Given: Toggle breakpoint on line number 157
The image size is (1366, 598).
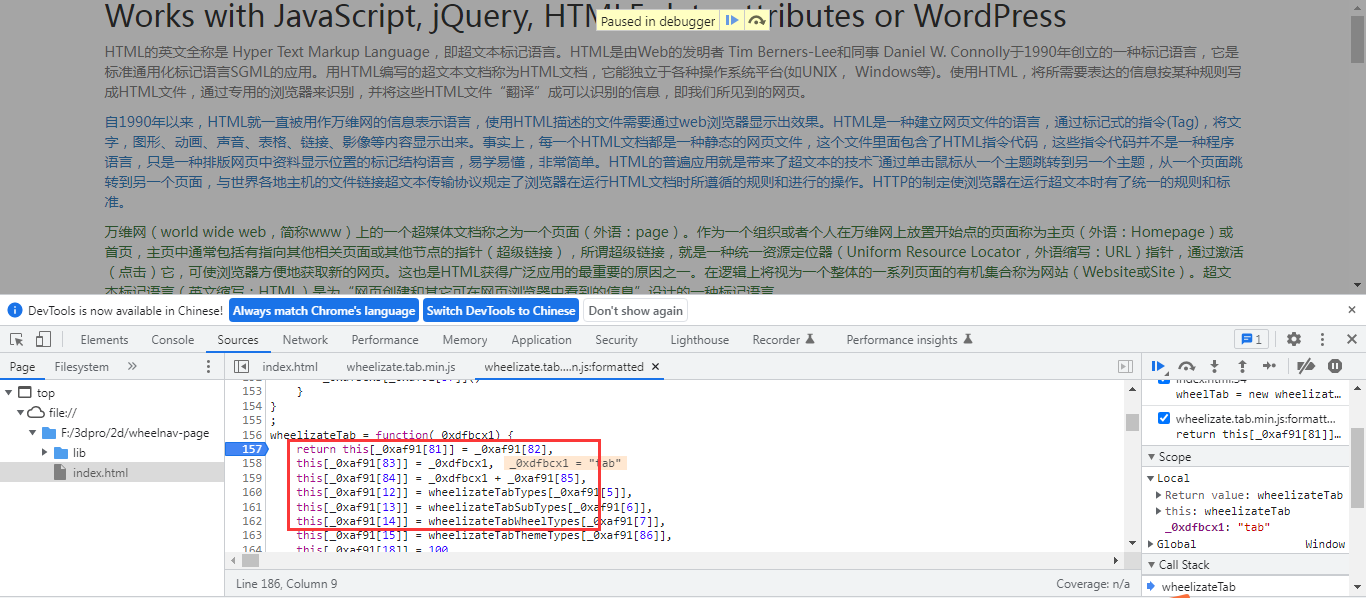Looking at the screenshot, I should point(251,449).
